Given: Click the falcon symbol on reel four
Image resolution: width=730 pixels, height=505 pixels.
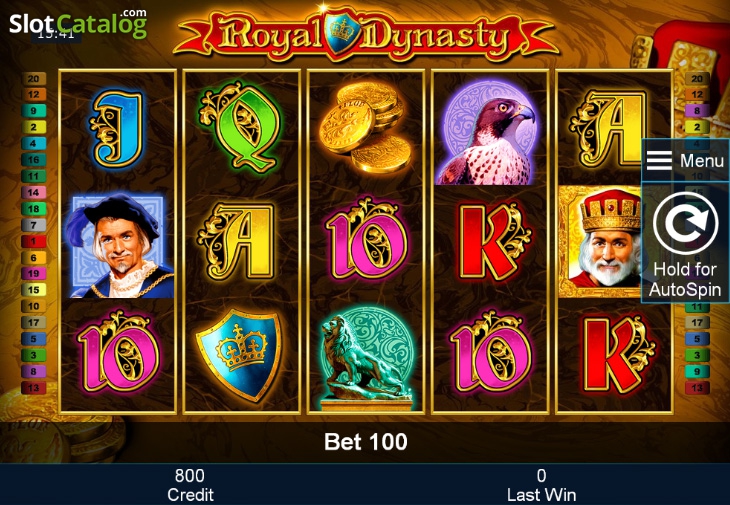Looking at the screenshot, I should click(x=489, y=132).
